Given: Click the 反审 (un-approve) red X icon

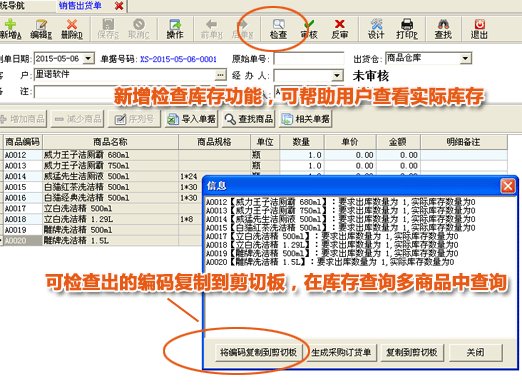Looking at the screenshot, I should tap(340, 29).
